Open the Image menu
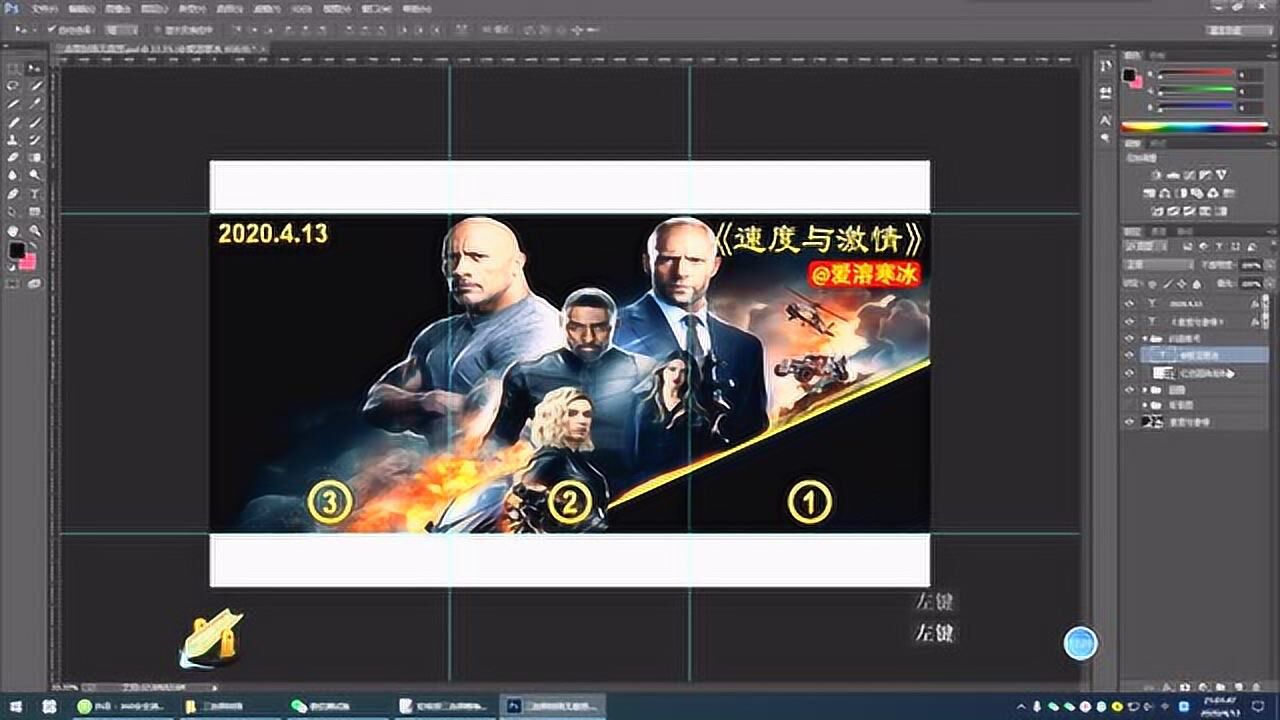Viewport: 1280px width, 720px height. point(117,8)
